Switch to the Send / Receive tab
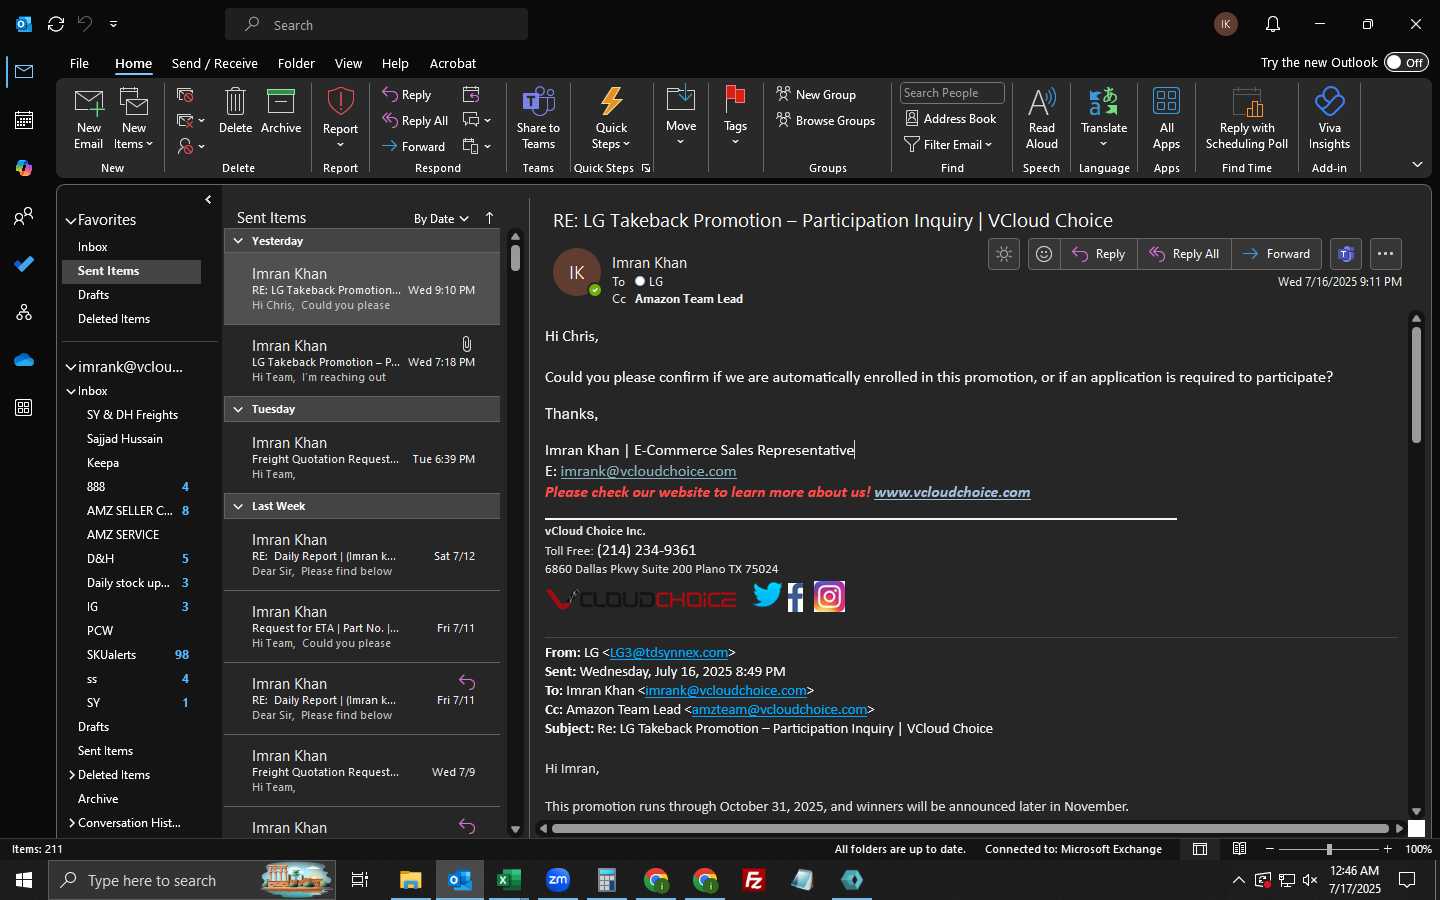The width and height of the screenshot is (1440, 900). click(x=215, y=63)
